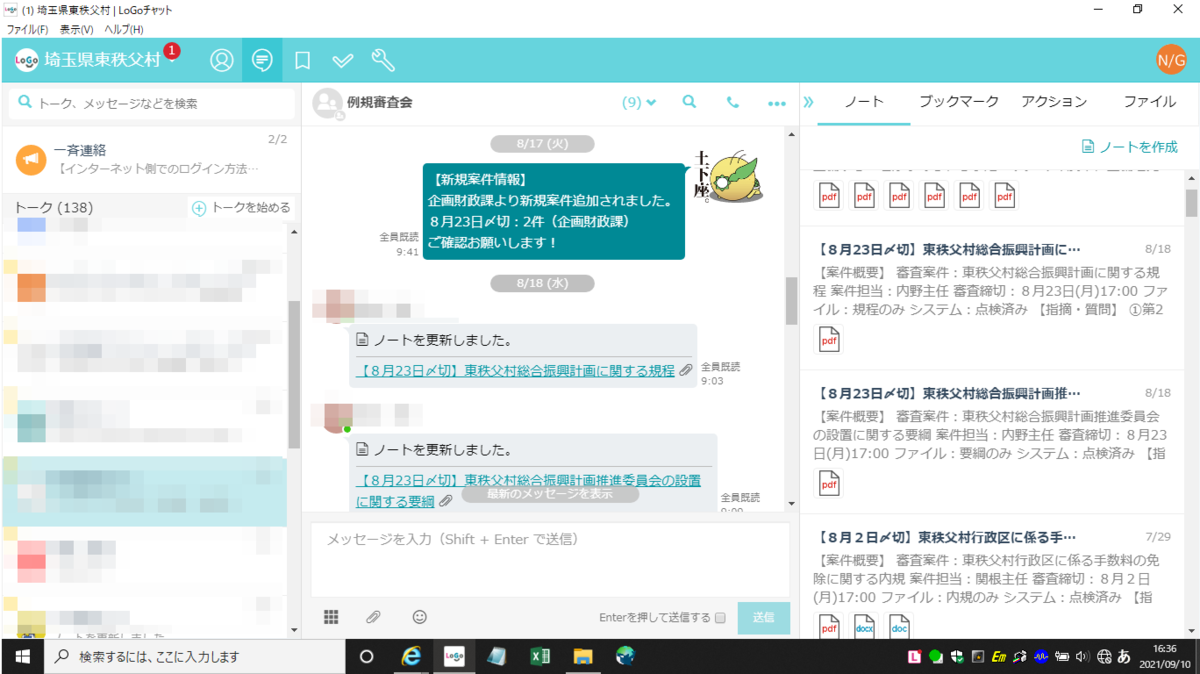
Task: Click the IME あ indicator in tray
Action: point(1124,657)
